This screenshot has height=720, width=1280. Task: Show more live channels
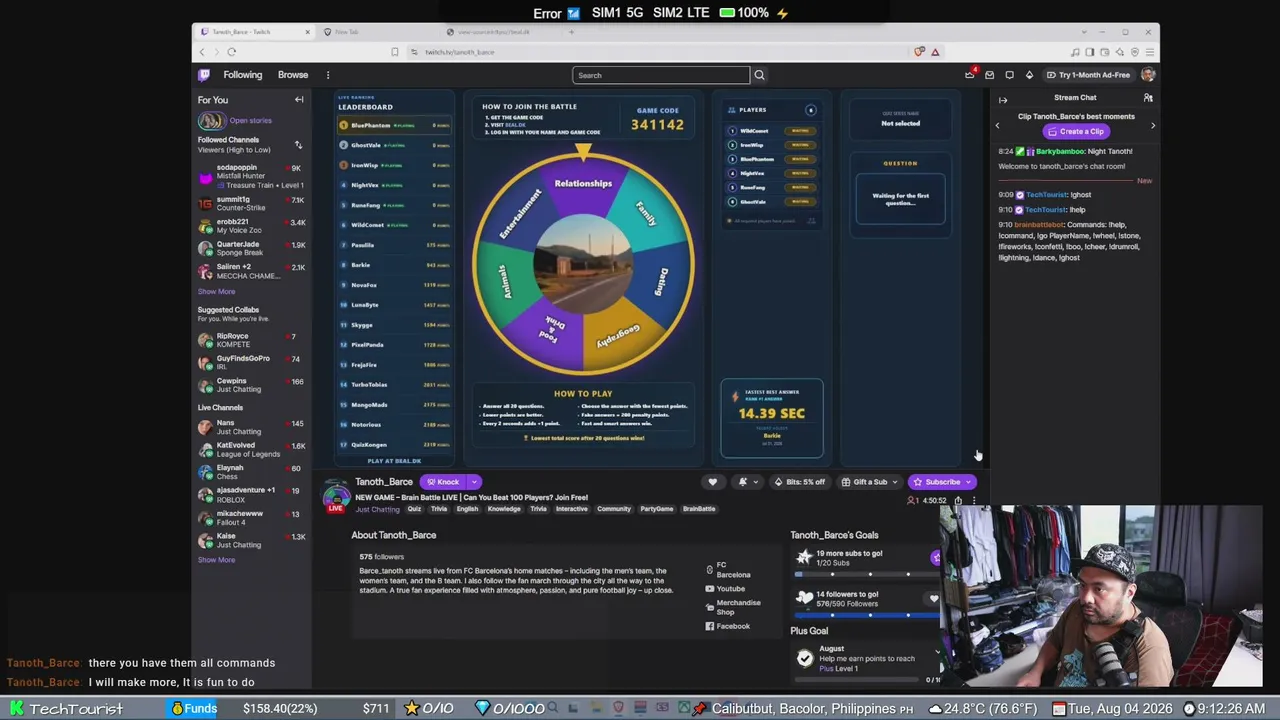pyautogui.click(x=216, y=560)
